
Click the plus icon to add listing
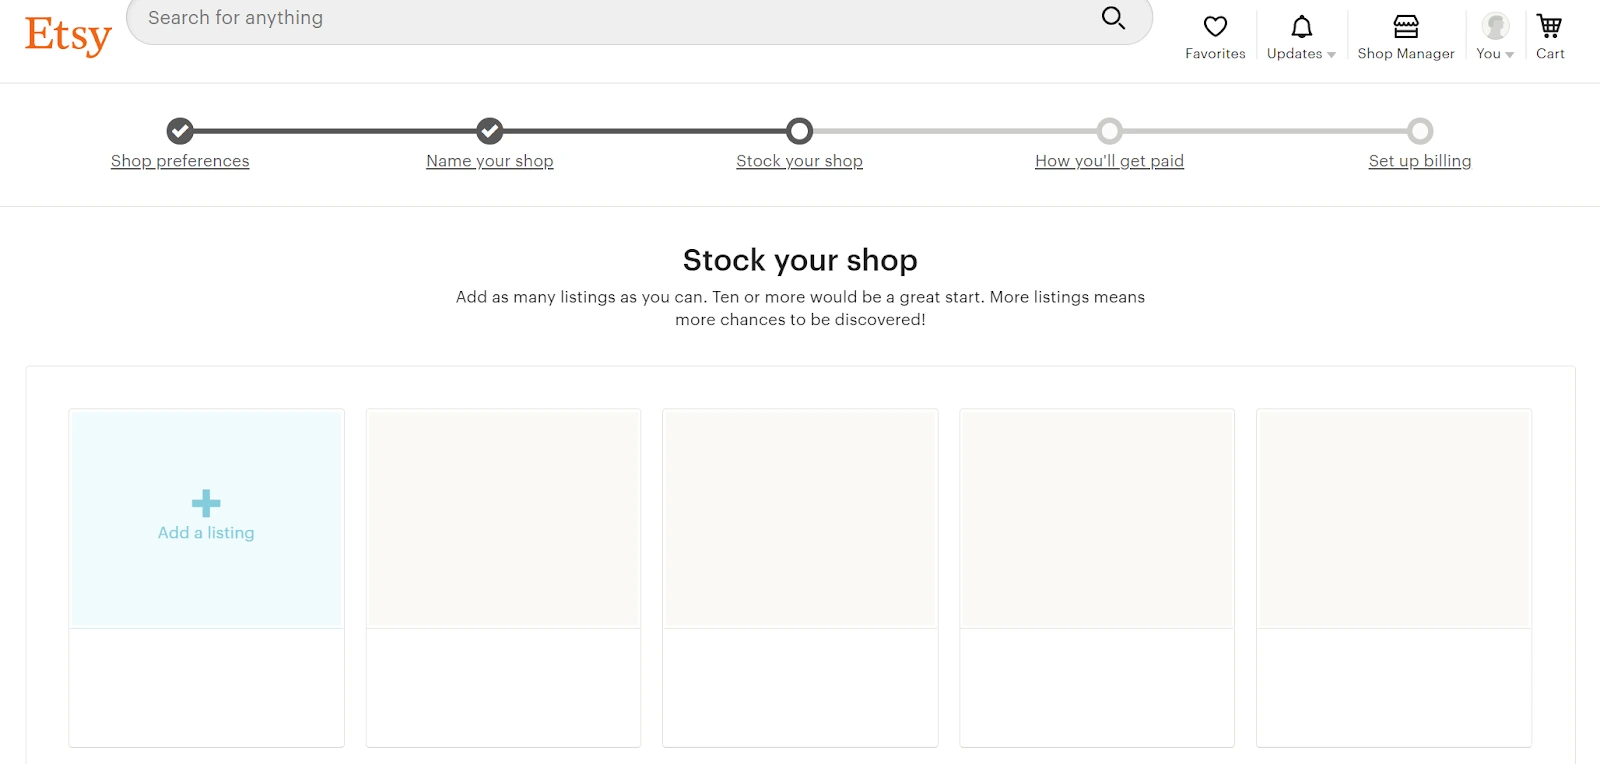pyautogui.click(x=206, y=503)
